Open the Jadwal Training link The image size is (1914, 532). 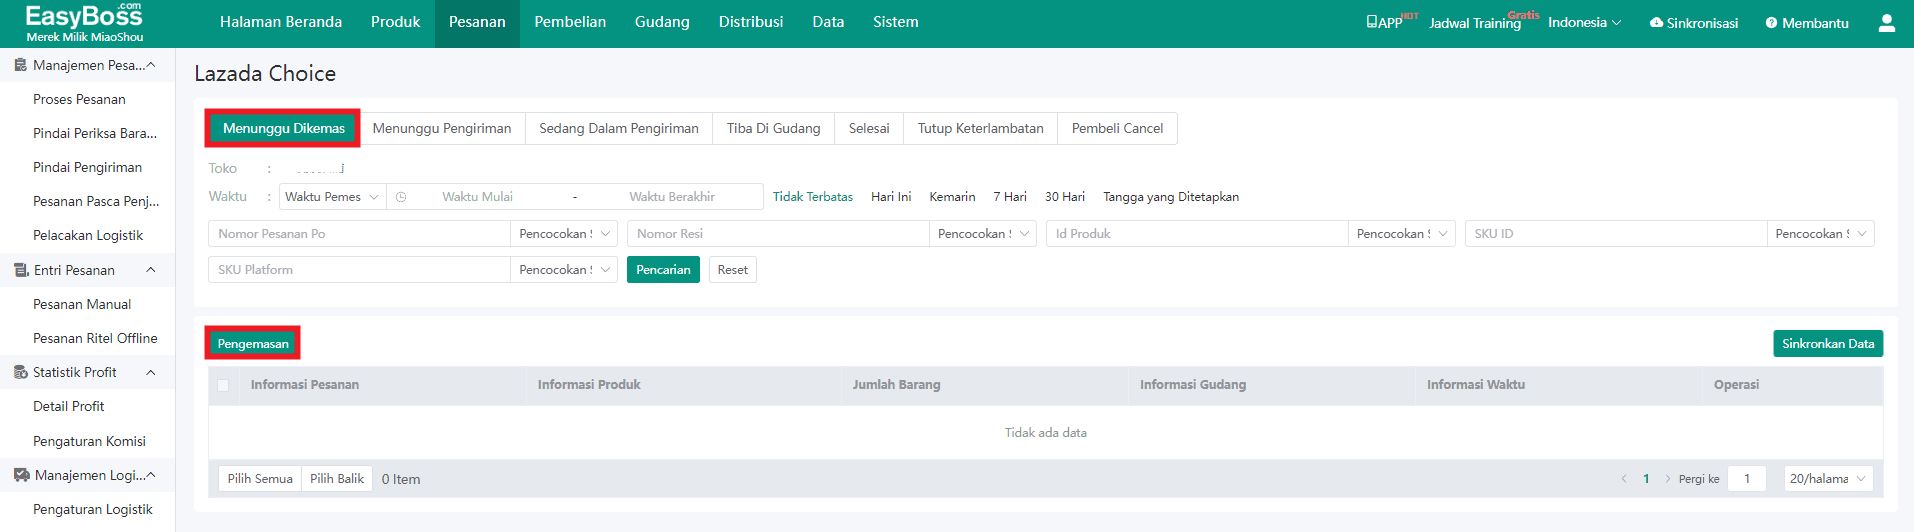point(1475,22)
